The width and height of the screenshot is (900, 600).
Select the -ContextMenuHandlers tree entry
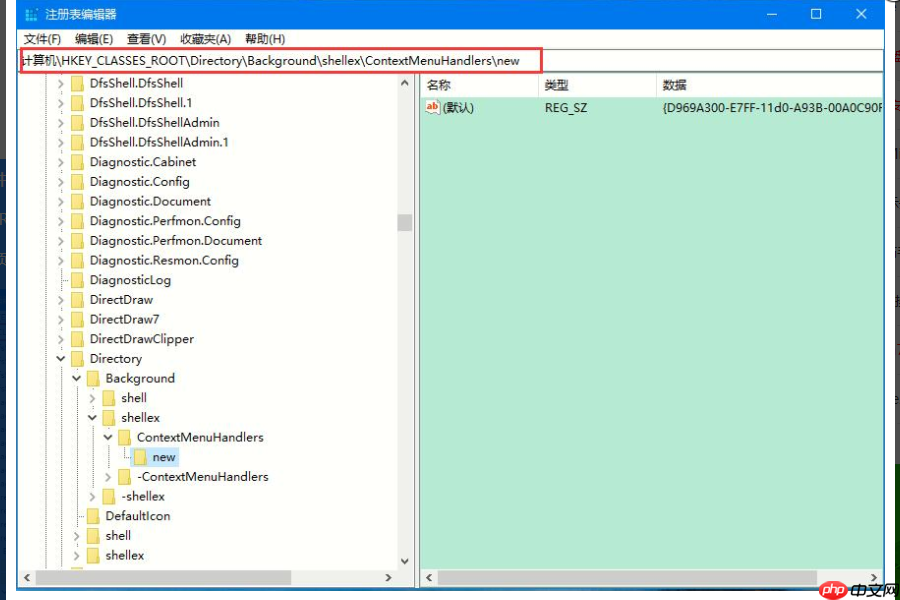[x=203, y=477]
